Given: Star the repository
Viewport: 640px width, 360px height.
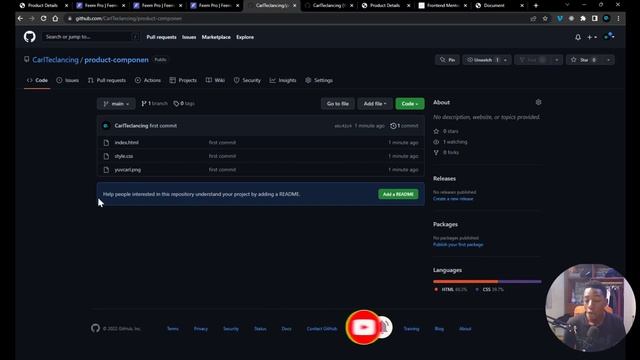Looking at the screenshot, I should (x=584, y=60).
